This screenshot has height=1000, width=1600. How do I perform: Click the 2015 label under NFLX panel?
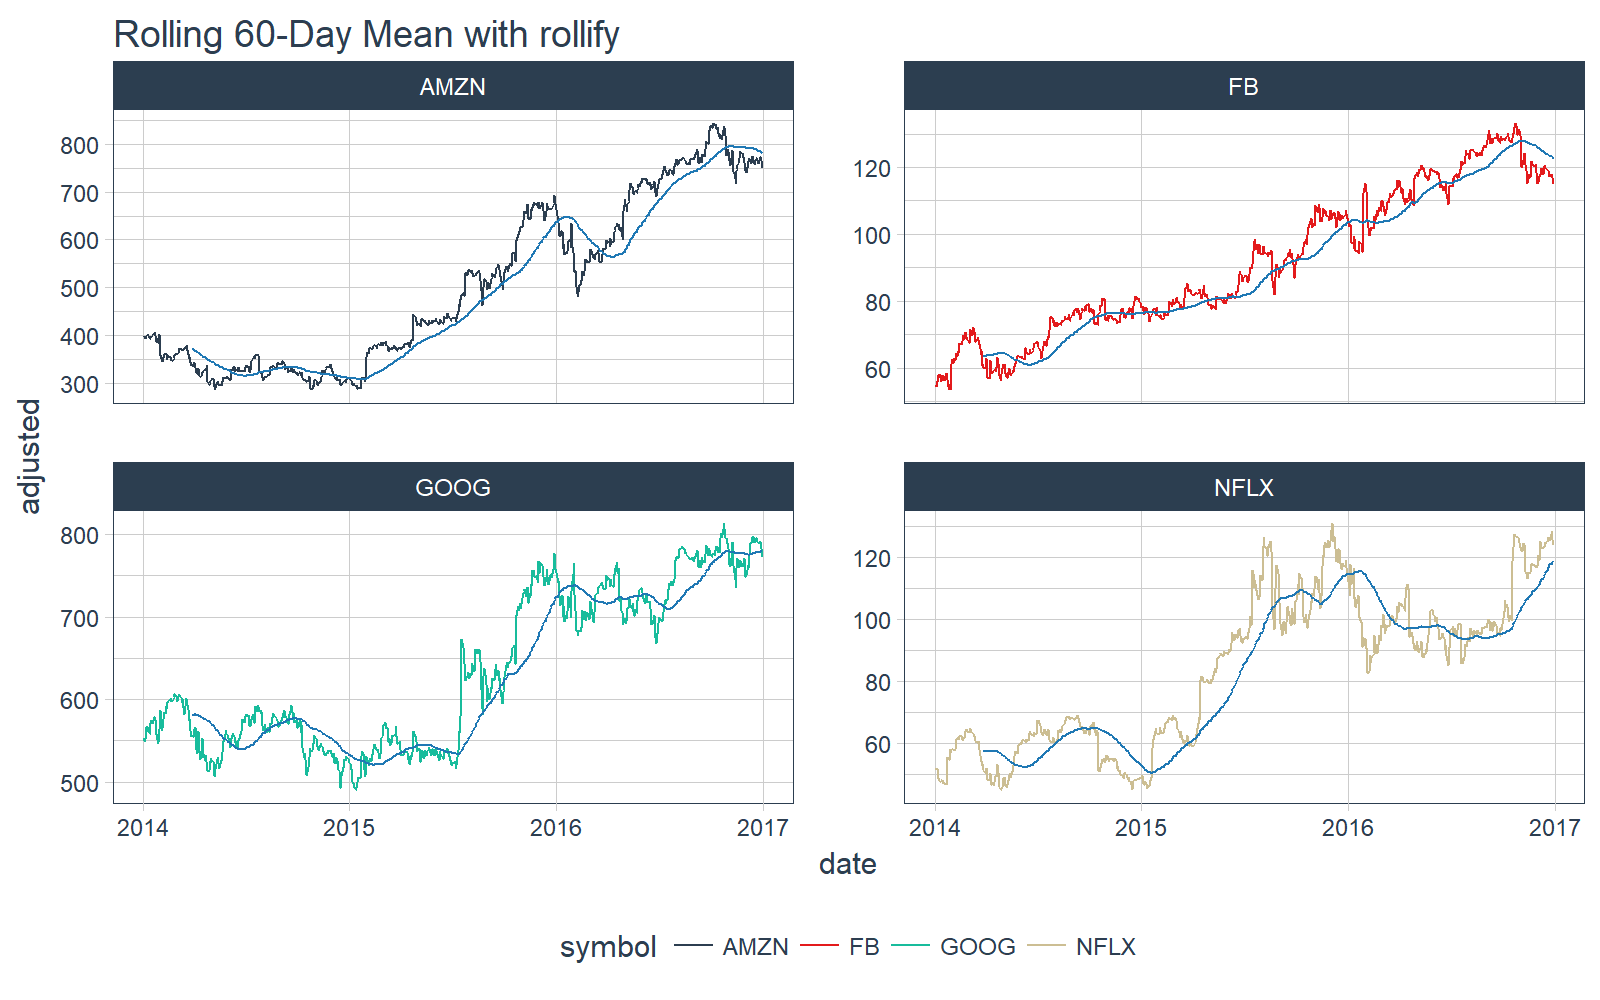pos(1141,828)
